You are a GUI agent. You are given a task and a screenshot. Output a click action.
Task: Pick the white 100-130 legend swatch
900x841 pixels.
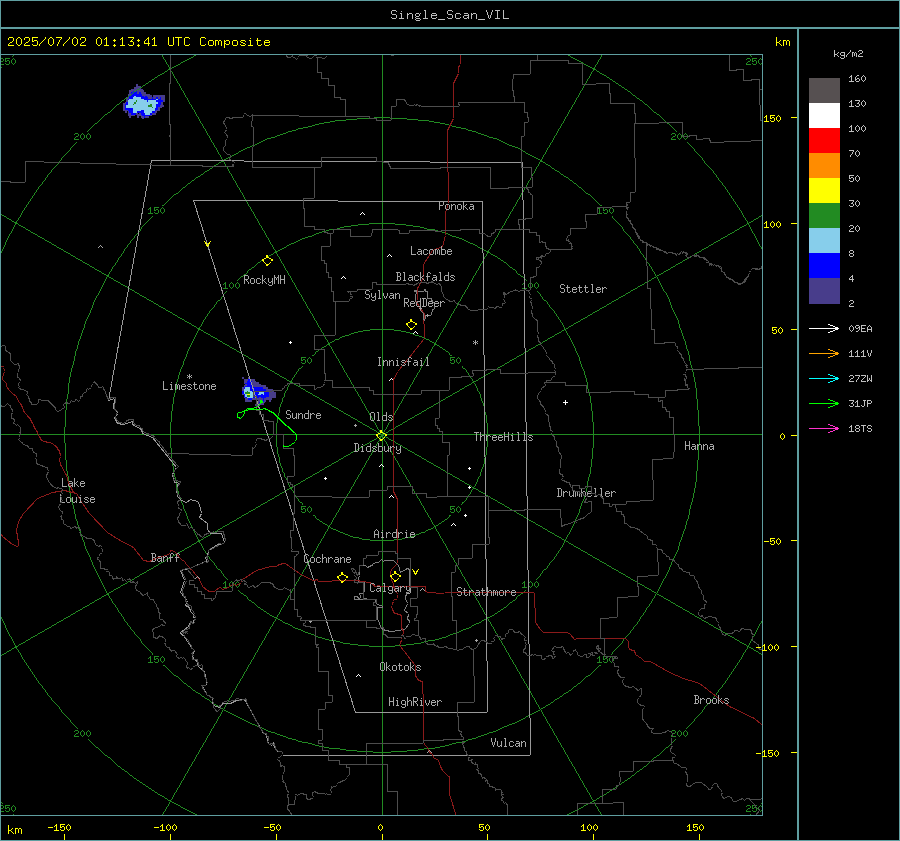click(824, 116)
